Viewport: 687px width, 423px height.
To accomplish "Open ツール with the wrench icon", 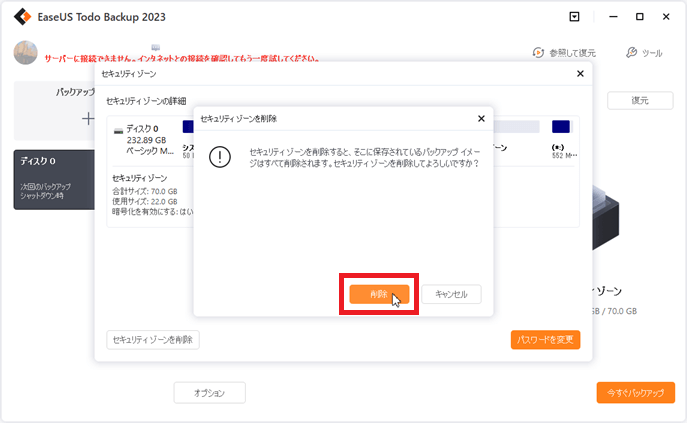I will coord(644,52).
